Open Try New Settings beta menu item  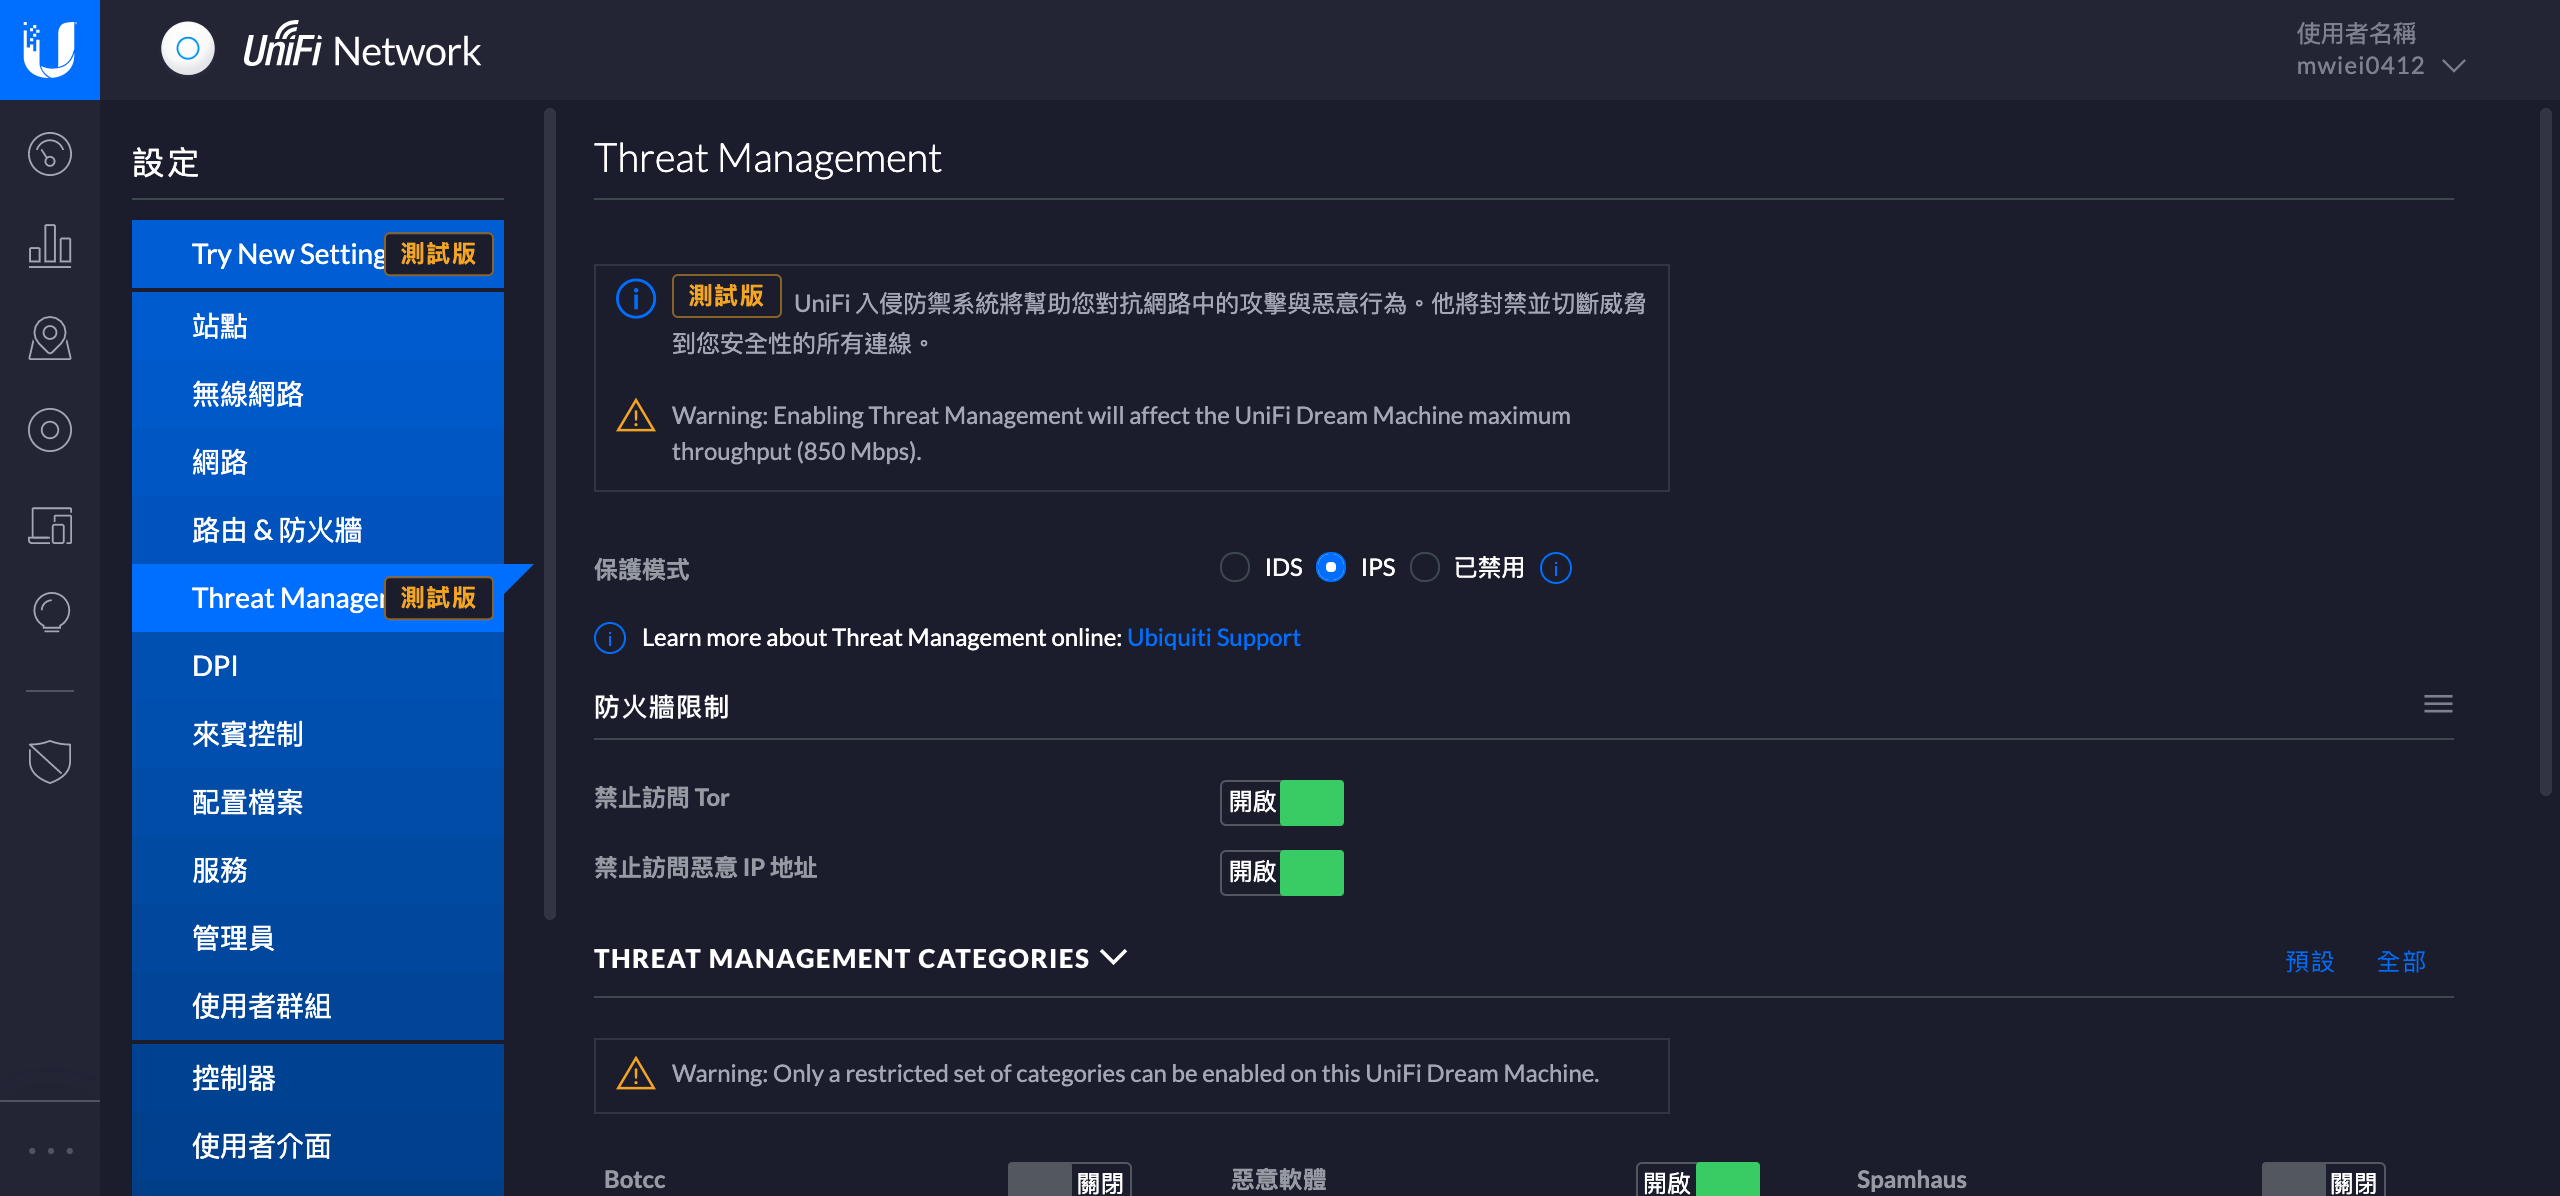tap(318, 254)
